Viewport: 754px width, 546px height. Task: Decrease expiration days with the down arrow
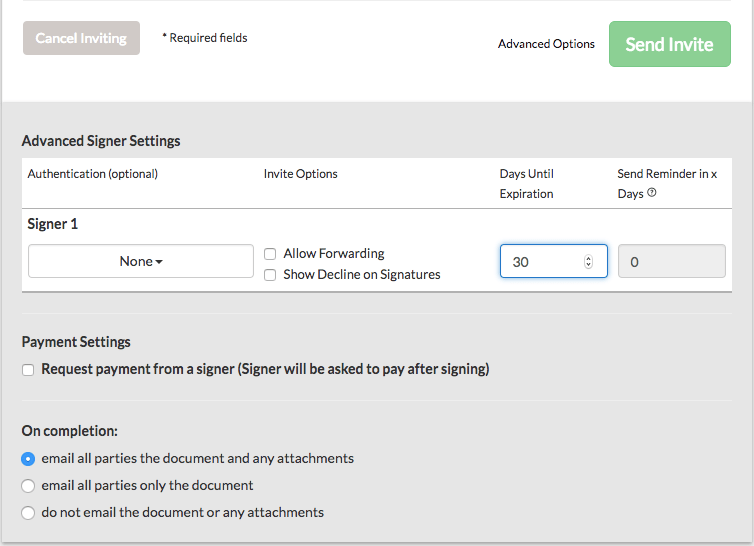click(588, 266)
